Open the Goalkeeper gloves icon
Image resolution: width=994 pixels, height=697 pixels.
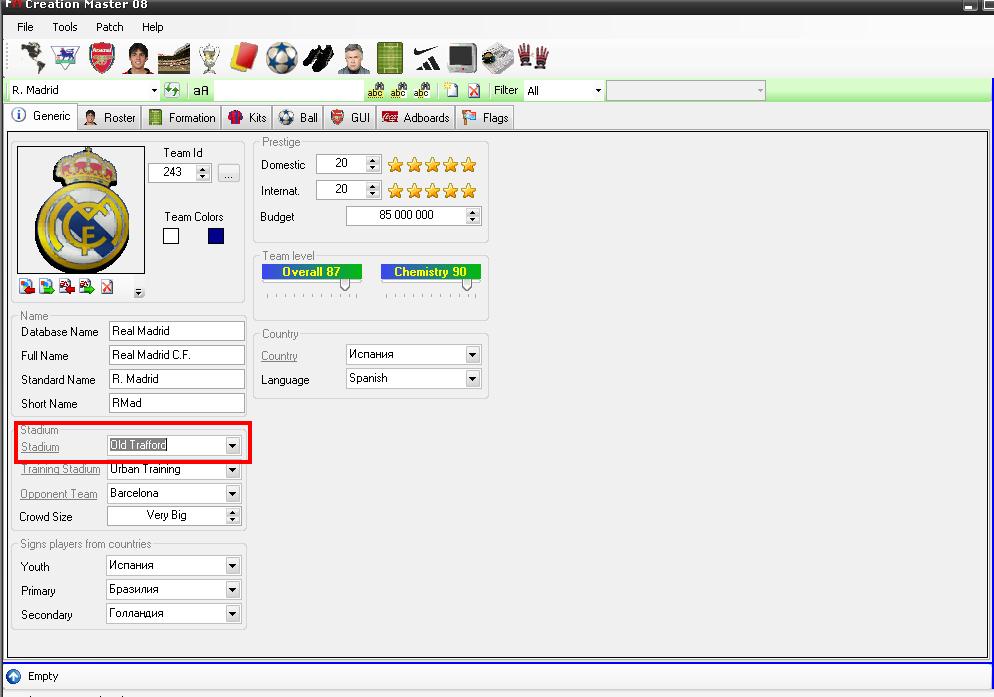[533, 56]
